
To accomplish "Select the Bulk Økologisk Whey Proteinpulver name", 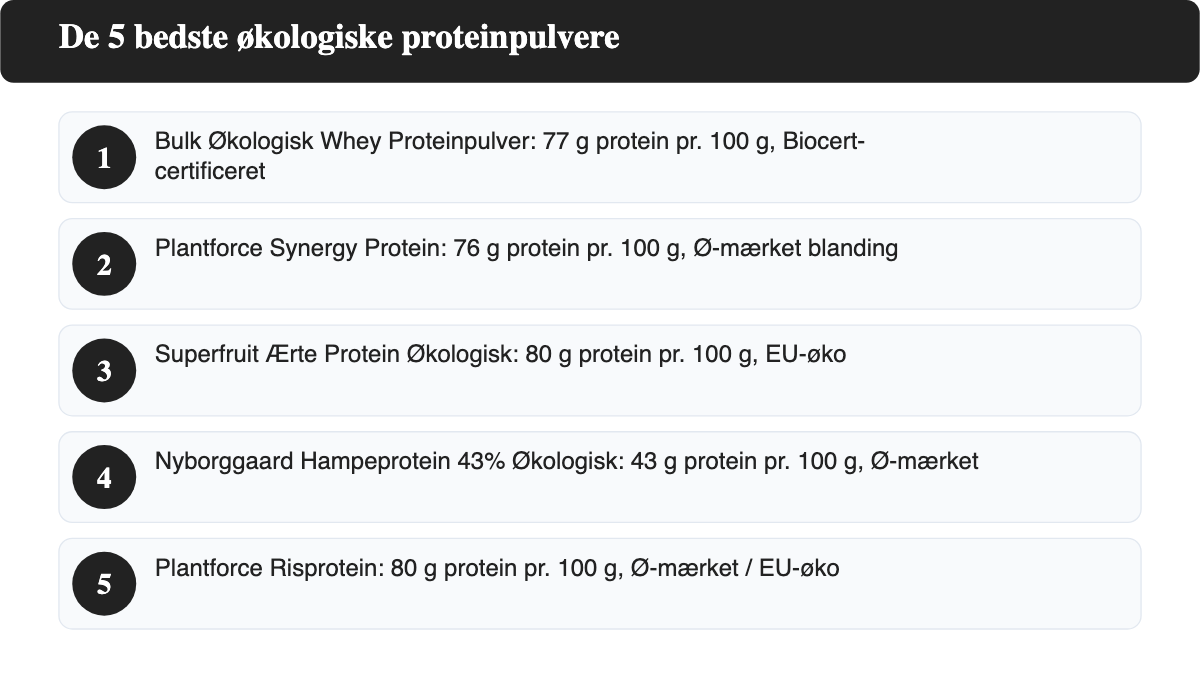I will point(345,142).
